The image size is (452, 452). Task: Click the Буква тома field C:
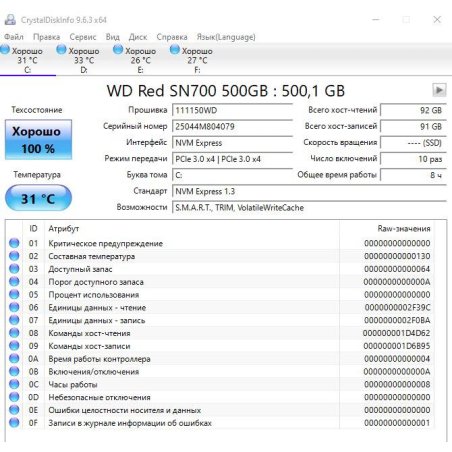pos(232,175)
